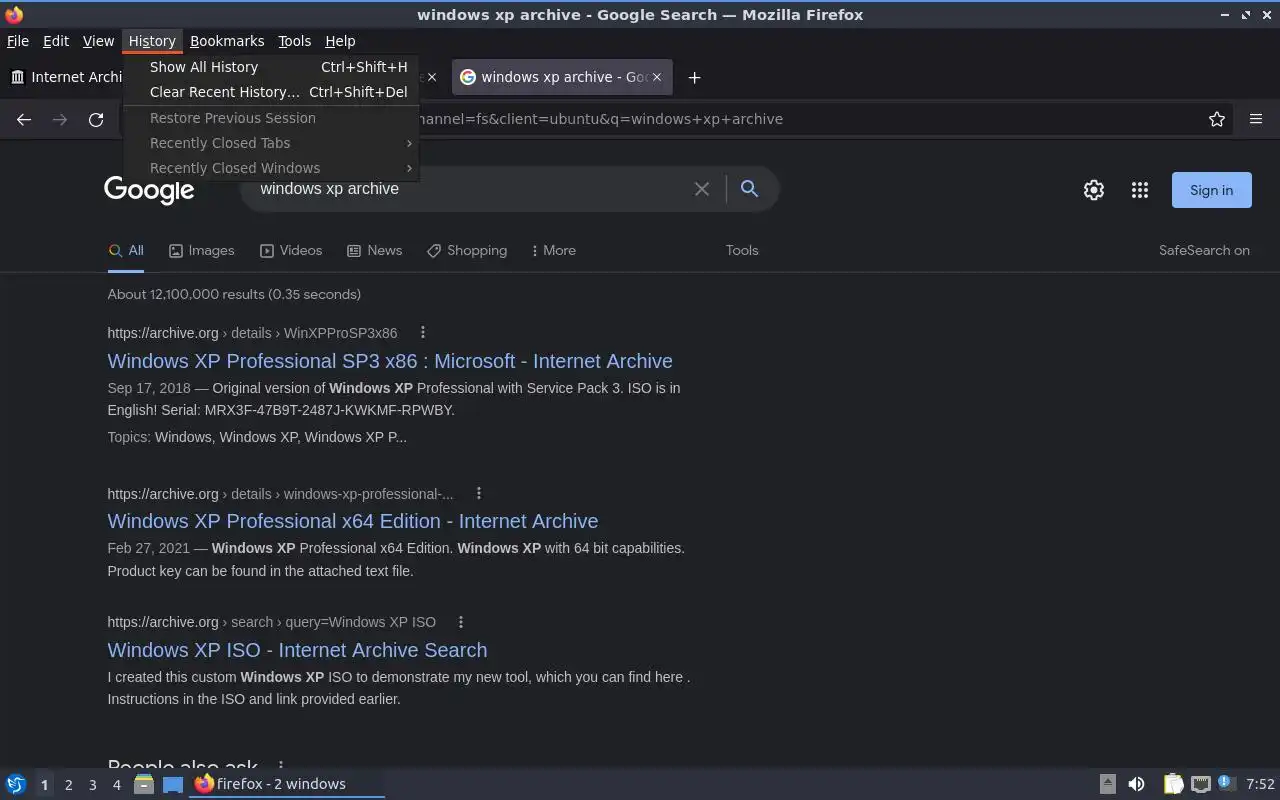Select Show All History
This screenshot has height=800, width=1280.
click(271, 67)
